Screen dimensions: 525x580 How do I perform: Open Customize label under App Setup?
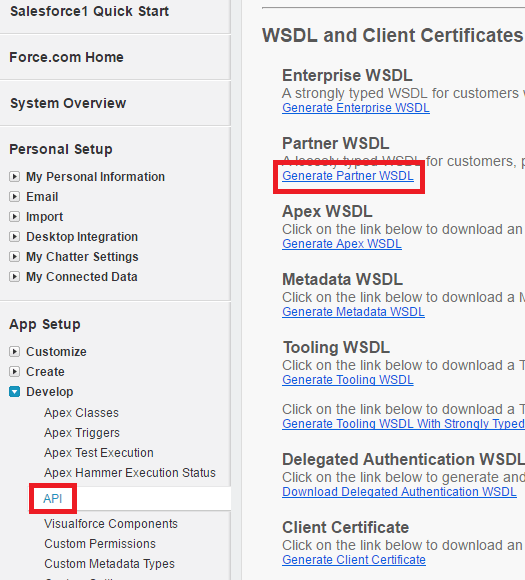pyautogui.click(x=56, y=351)
